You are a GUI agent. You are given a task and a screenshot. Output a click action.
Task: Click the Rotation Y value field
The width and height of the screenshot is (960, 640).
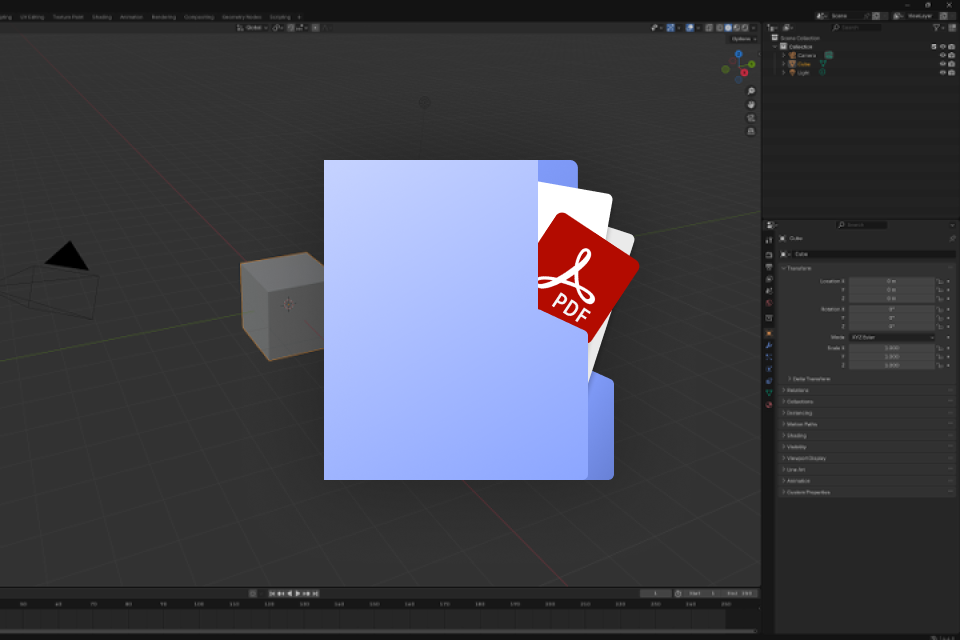(x=891, y=318)
